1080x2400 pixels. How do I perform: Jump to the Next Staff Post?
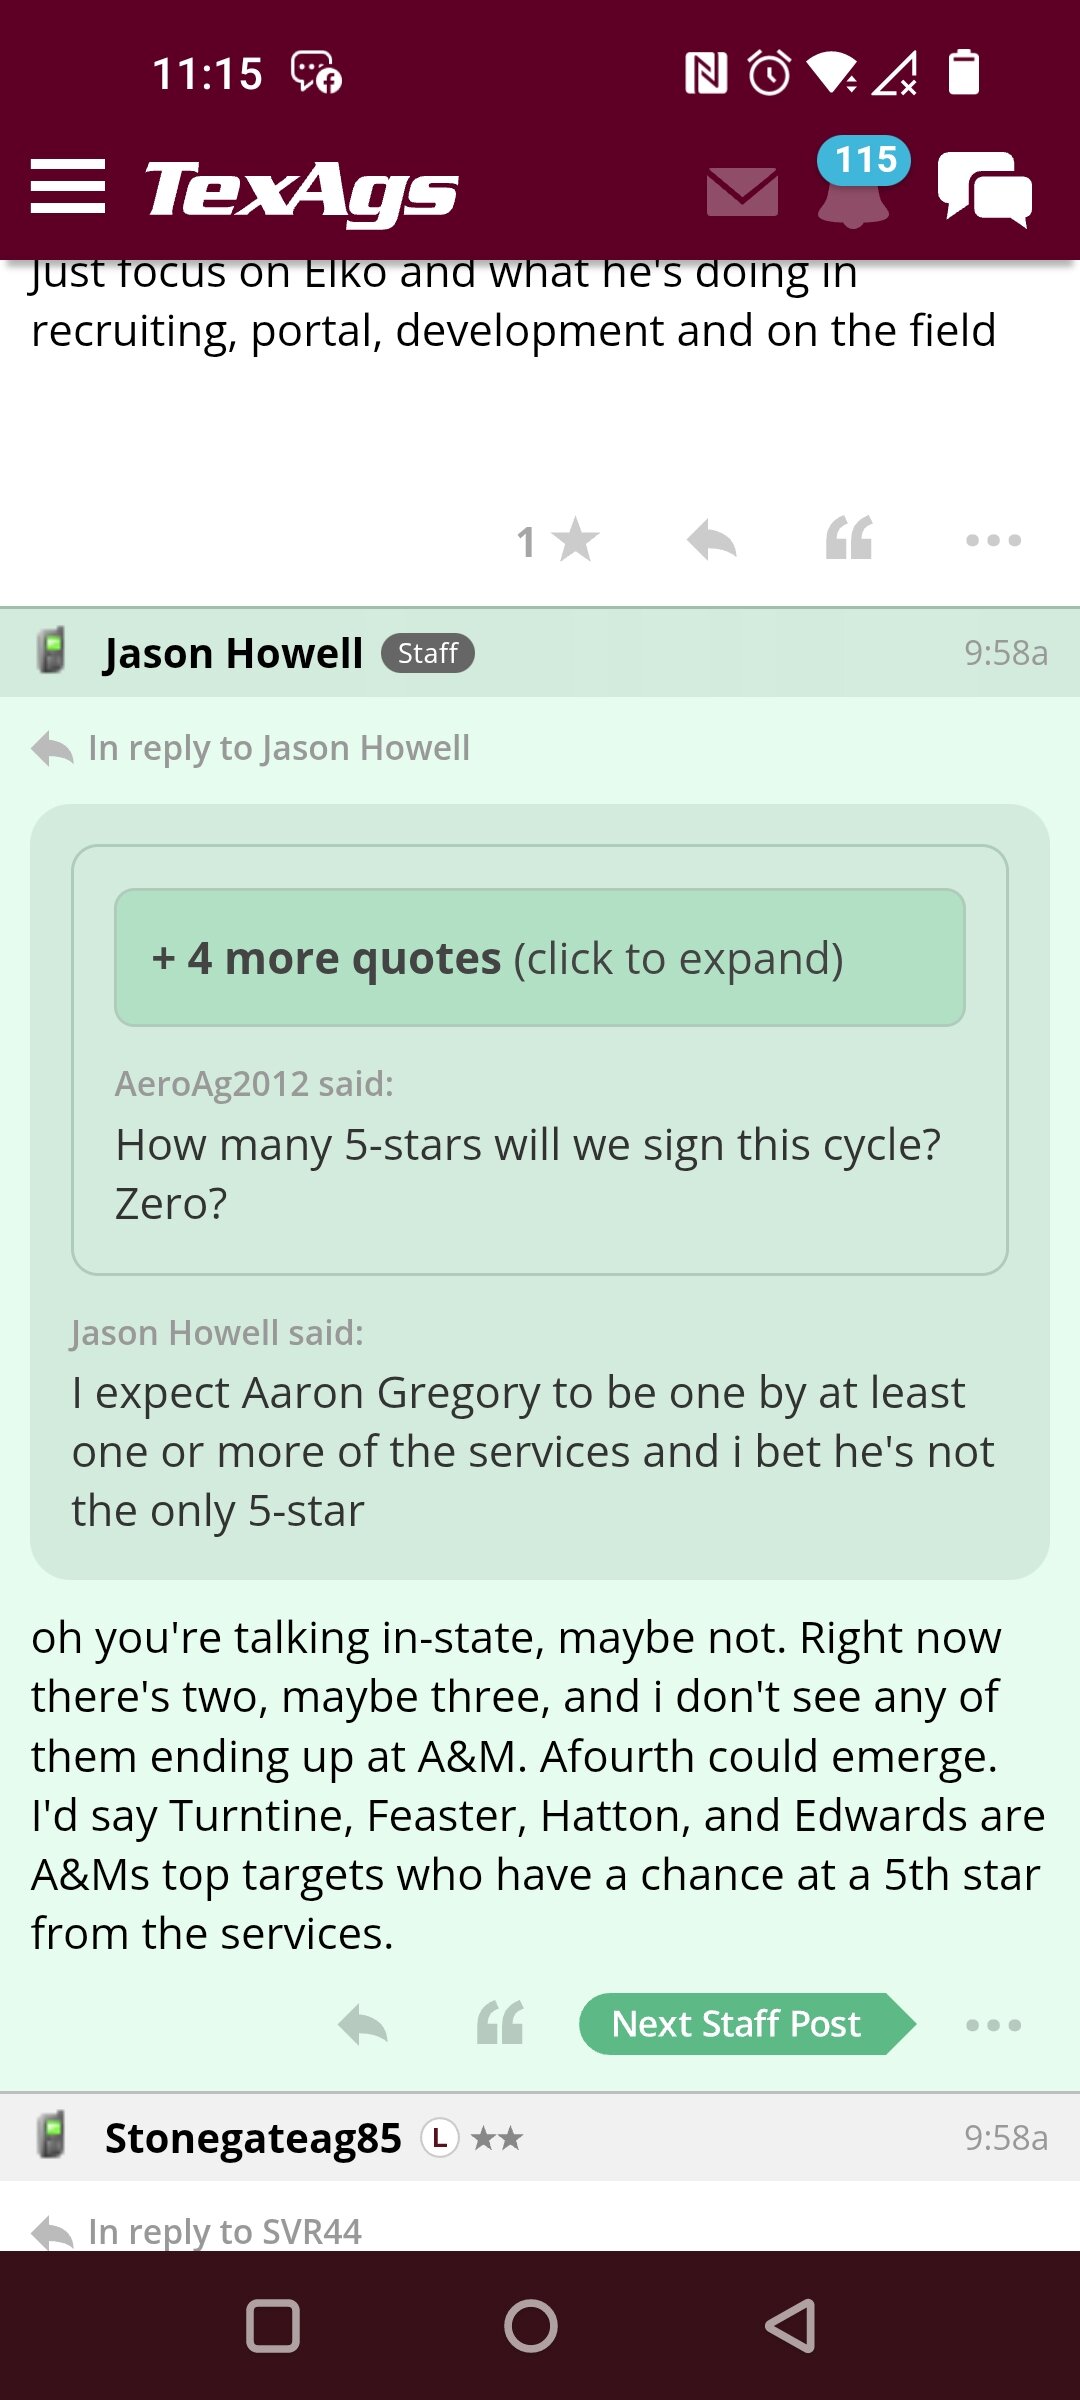[747, 2024]
